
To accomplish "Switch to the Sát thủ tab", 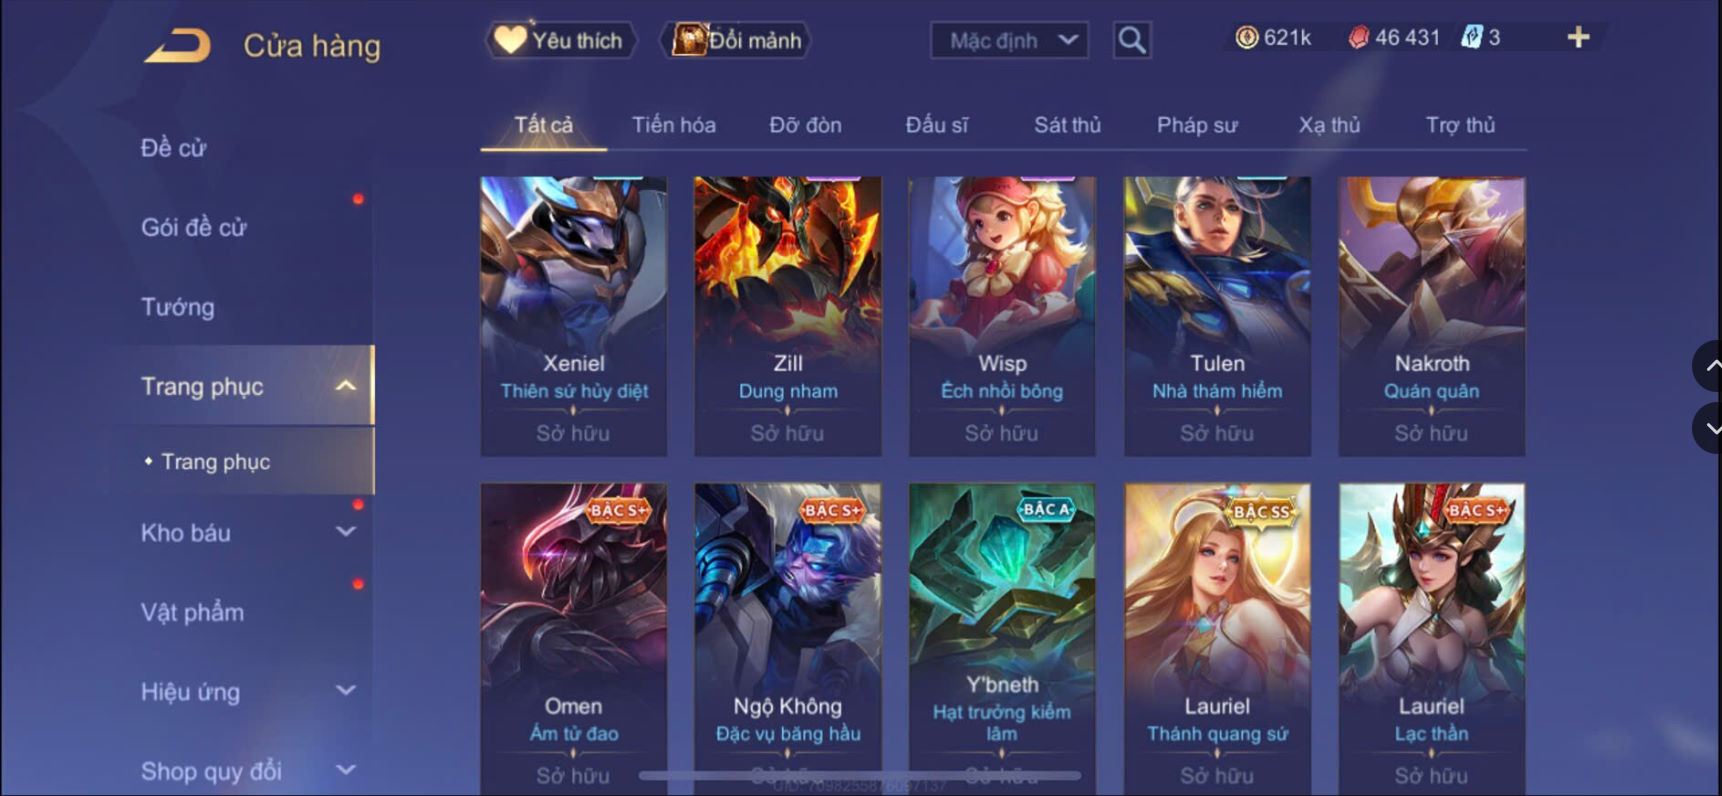I will pyautogui.click(x=1067, y=125).
